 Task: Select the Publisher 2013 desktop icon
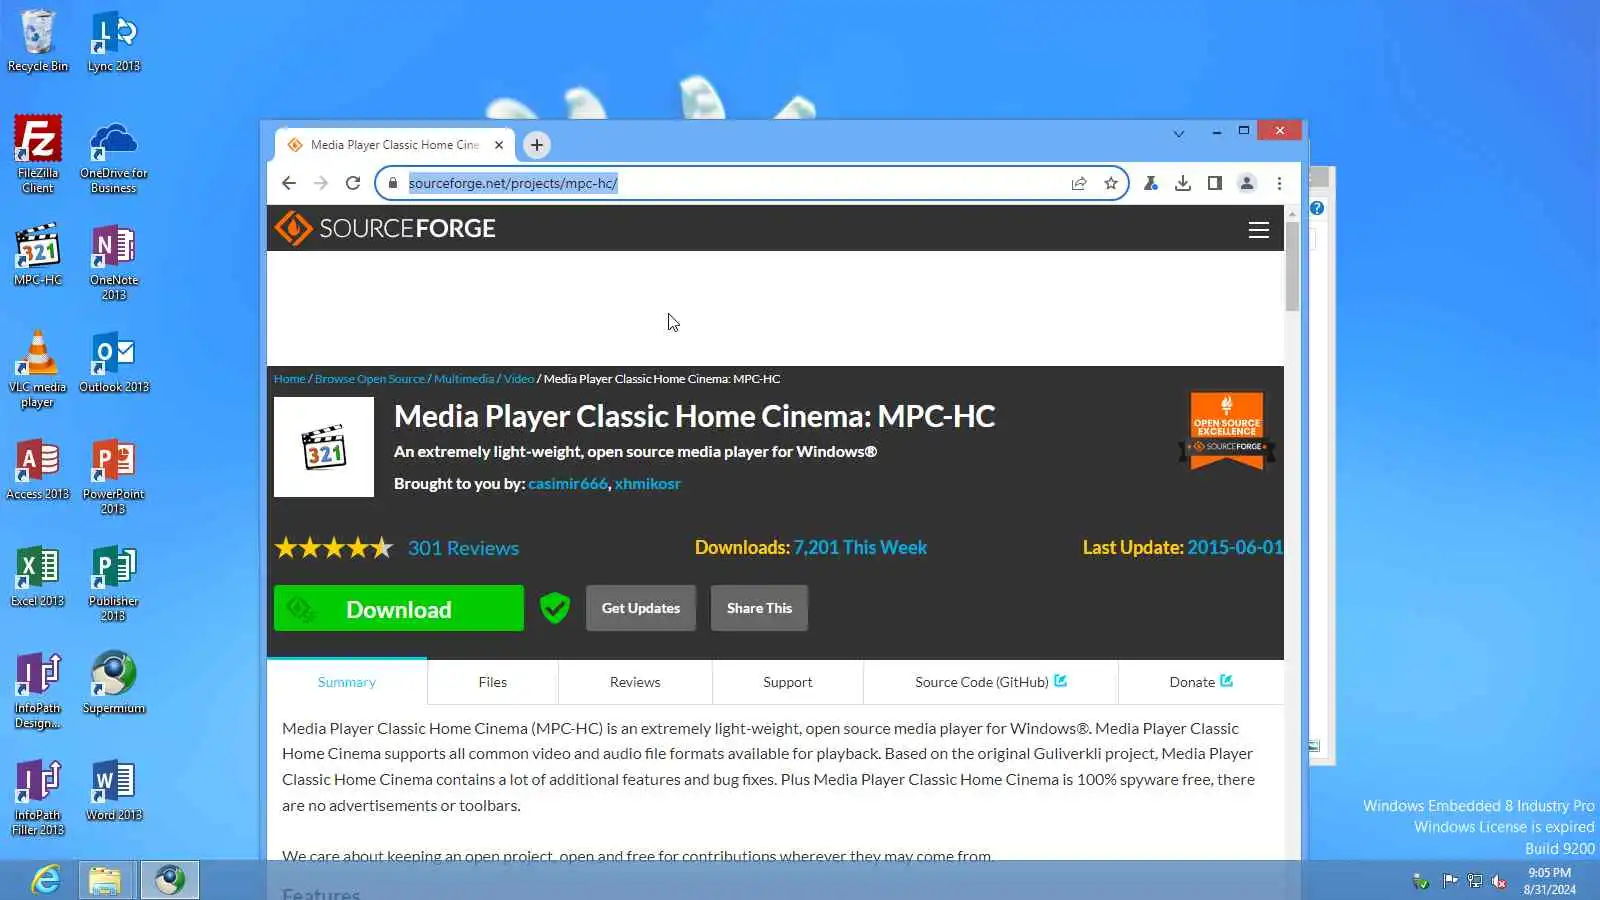(114, 583)
